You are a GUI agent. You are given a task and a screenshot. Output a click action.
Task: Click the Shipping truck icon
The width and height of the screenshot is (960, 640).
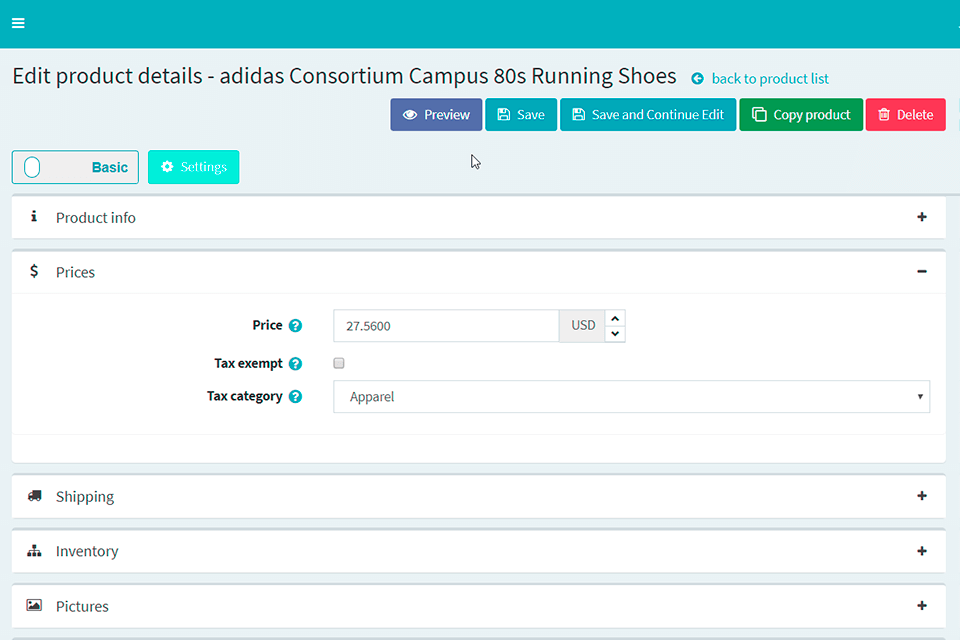pos(35,496)
